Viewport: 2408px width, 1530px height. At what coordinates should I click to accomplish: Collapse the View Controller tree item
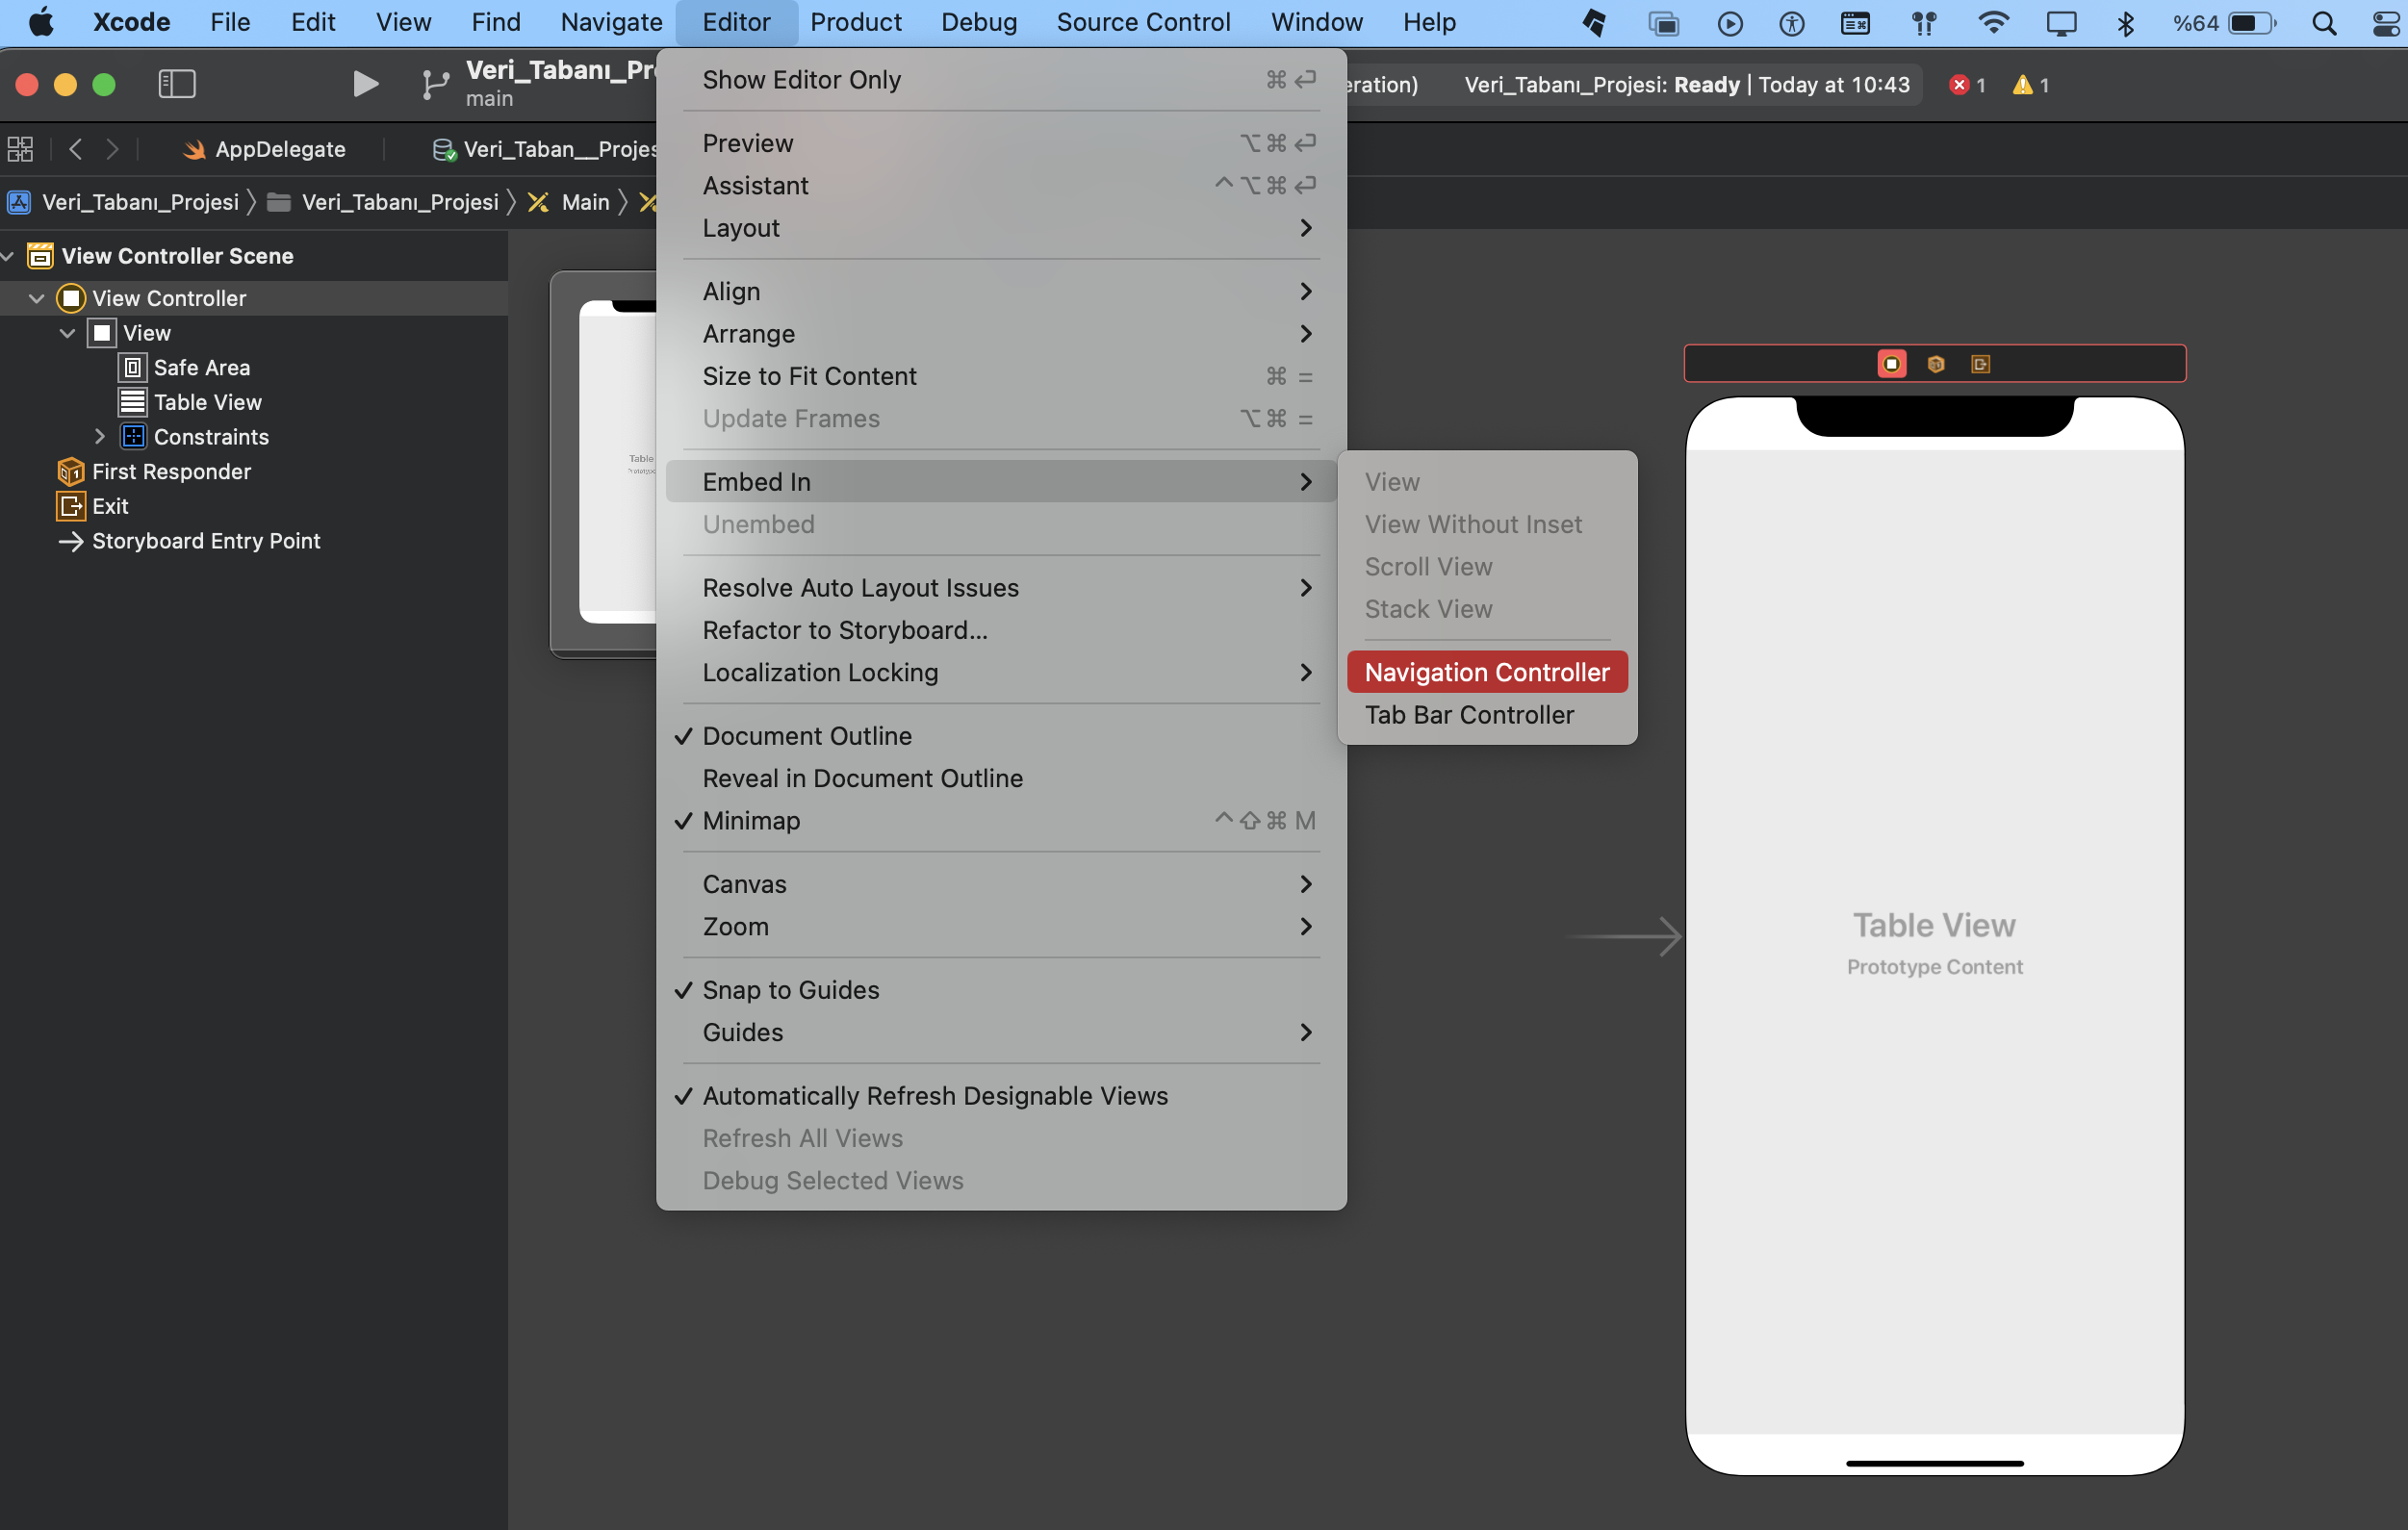point(37,298)
